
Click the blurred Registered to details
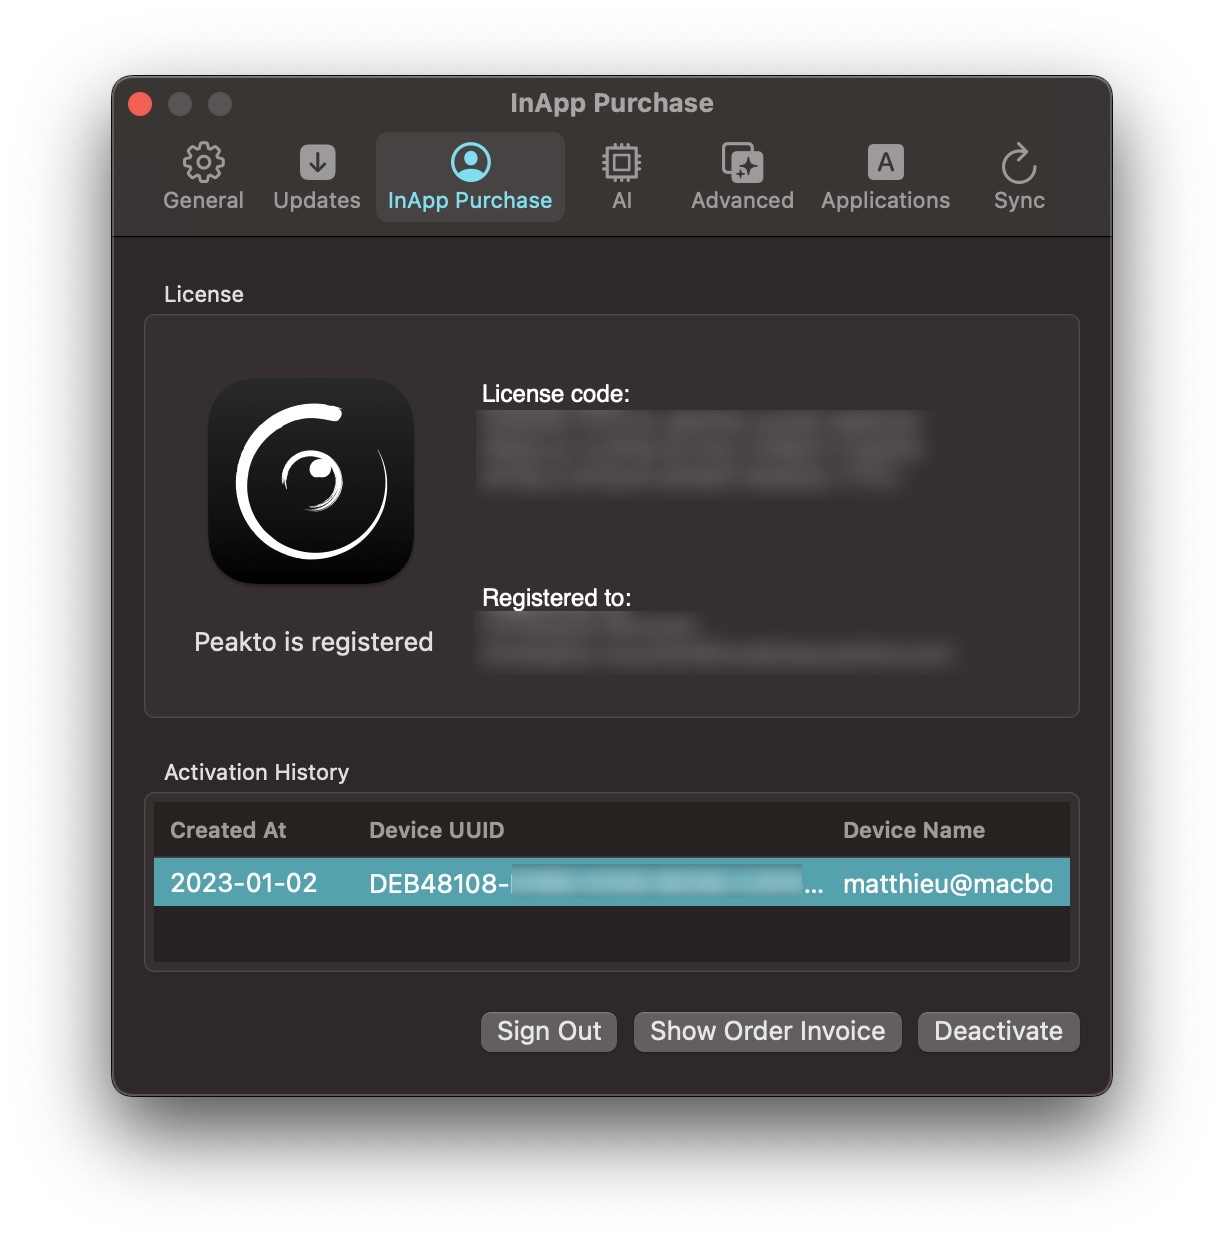[715, 641]
